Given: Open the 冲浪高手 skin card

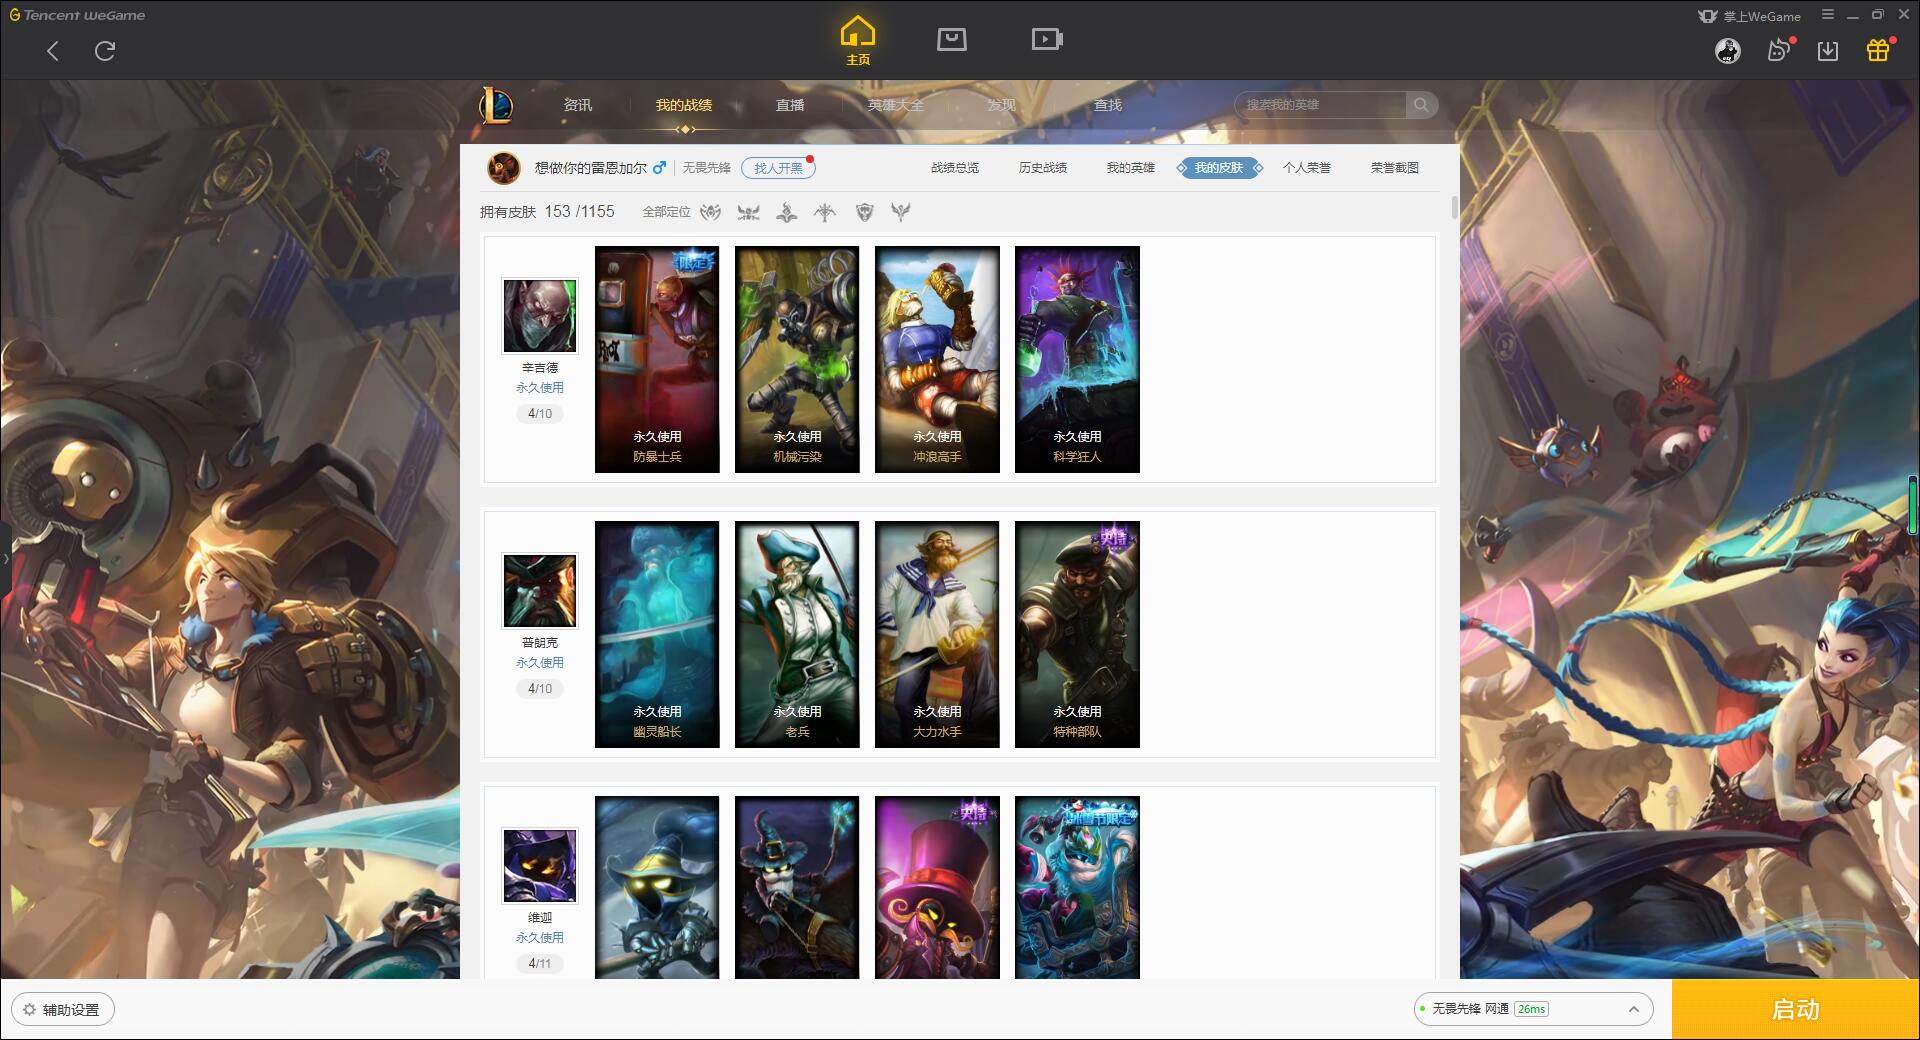Looking at the screenshot, I should tap(937, 359).
